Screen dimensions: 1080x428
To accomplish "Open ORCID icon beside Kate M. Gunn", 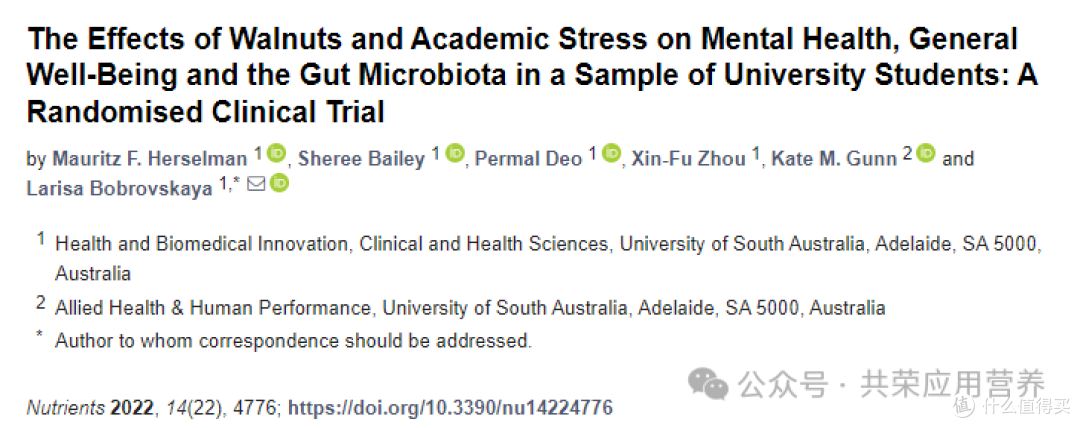I will [926, 153].
